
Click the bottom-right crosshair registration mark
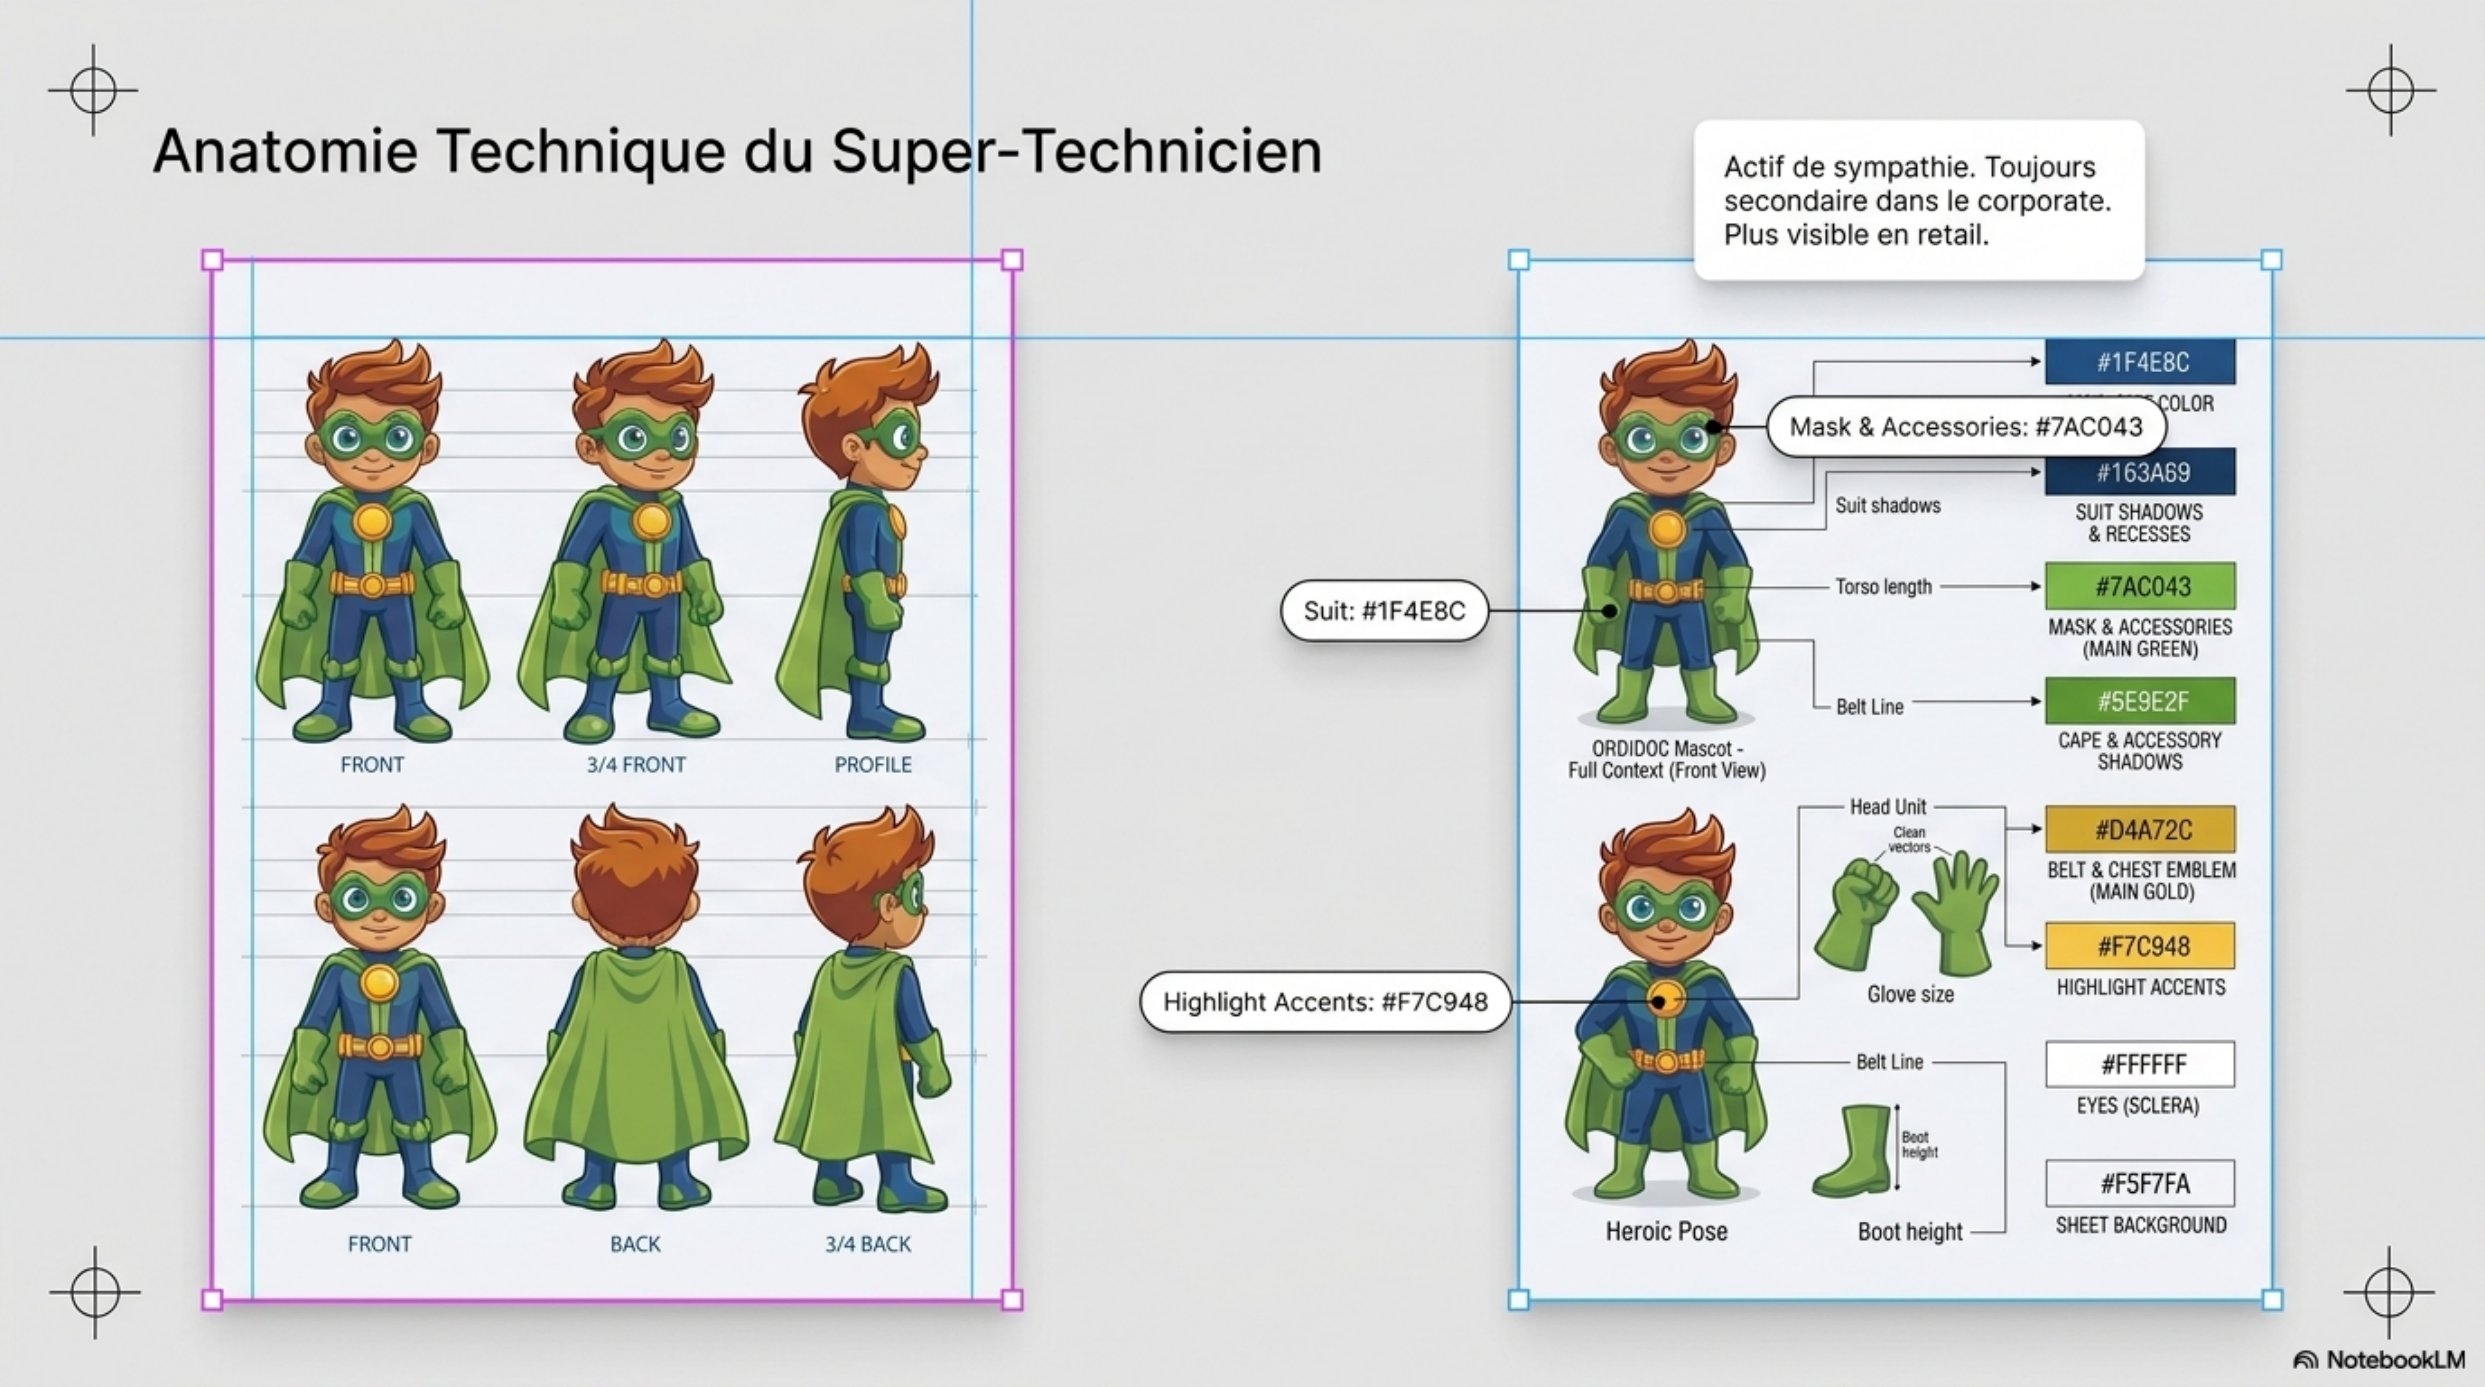2389,1292
